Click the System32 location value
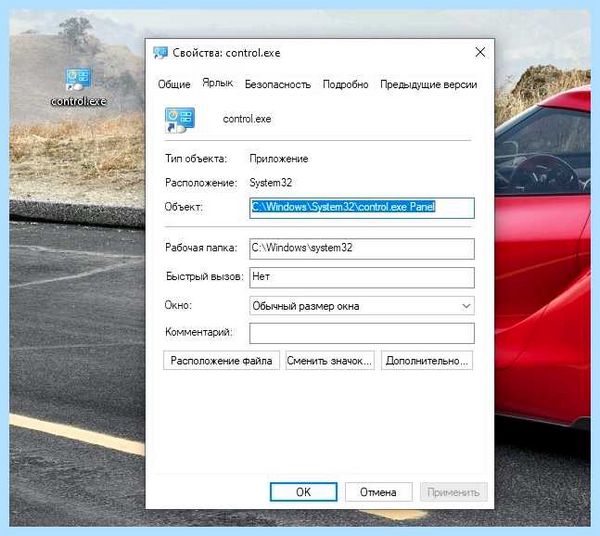 click(x=271, y=183)
